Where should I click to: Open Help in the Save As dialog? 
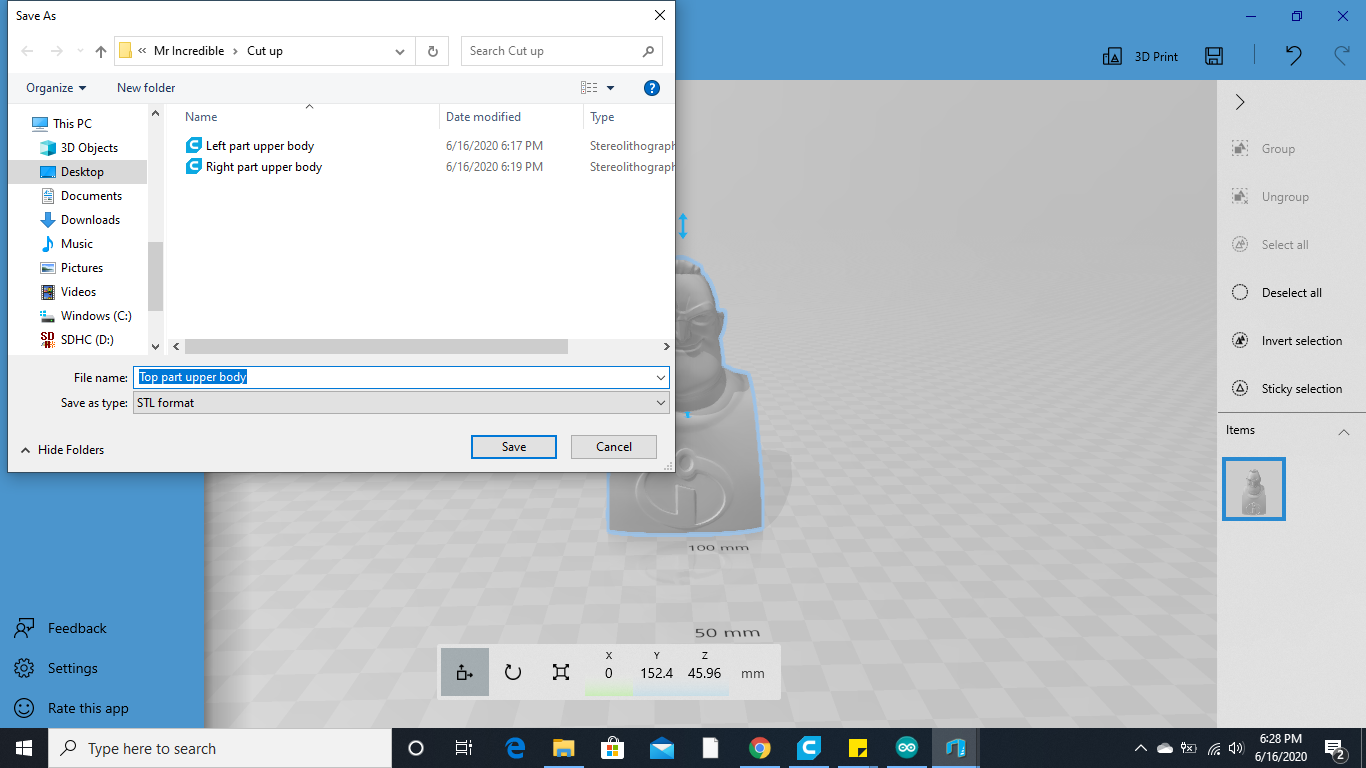[651, 88]
